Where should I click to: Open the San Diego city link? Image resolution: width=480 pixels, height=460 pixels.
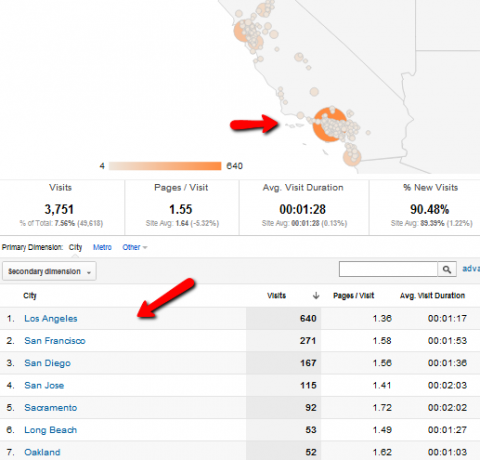(x=47, y=363)
